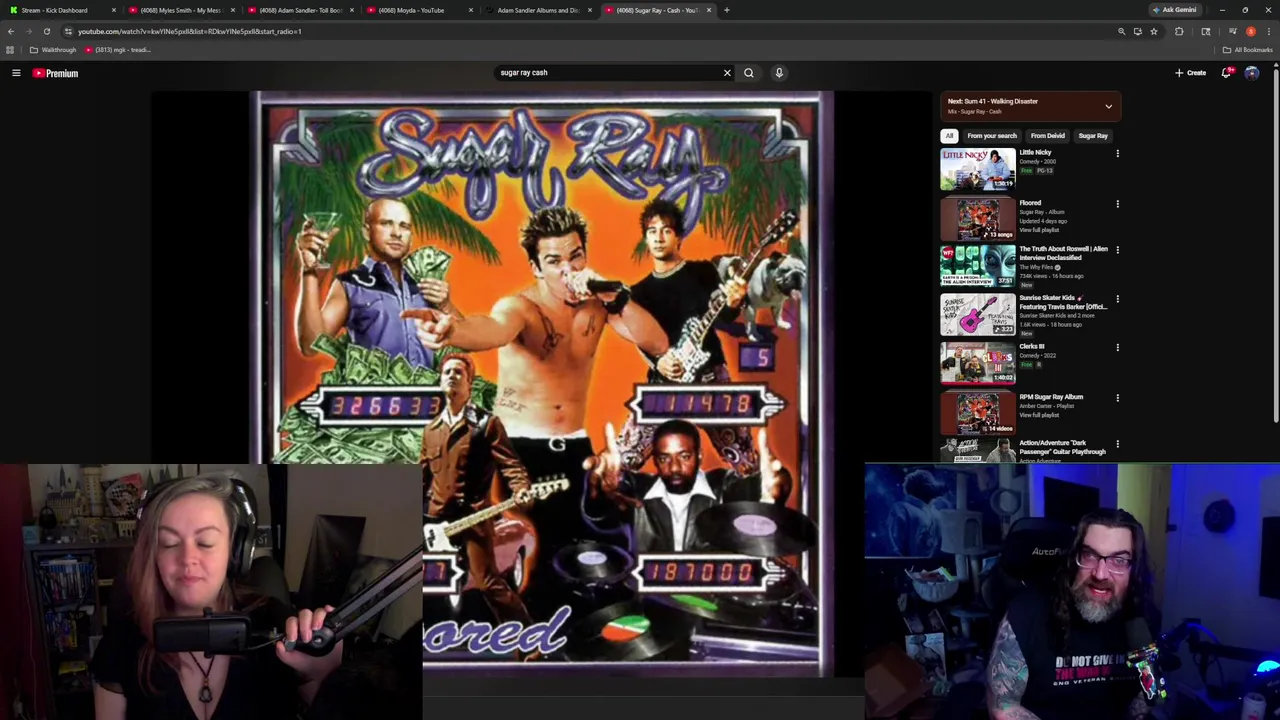Expand the 'Next: Sum 41 - Walking Disaster' panel
1280x720 pixels.
(x=1108, y=106)
